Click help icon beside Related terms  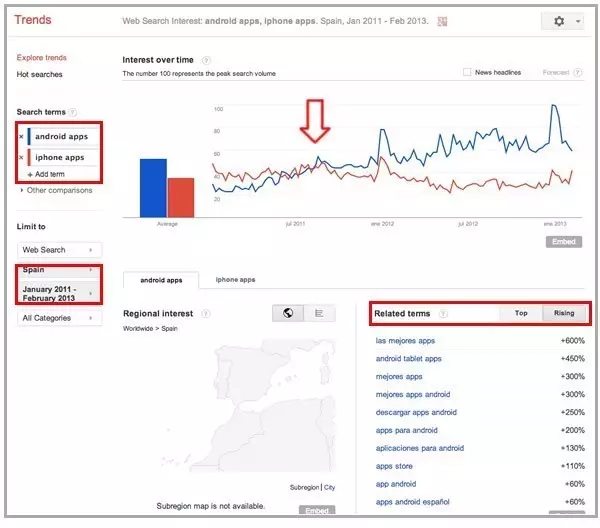click(x=443, y=314)
